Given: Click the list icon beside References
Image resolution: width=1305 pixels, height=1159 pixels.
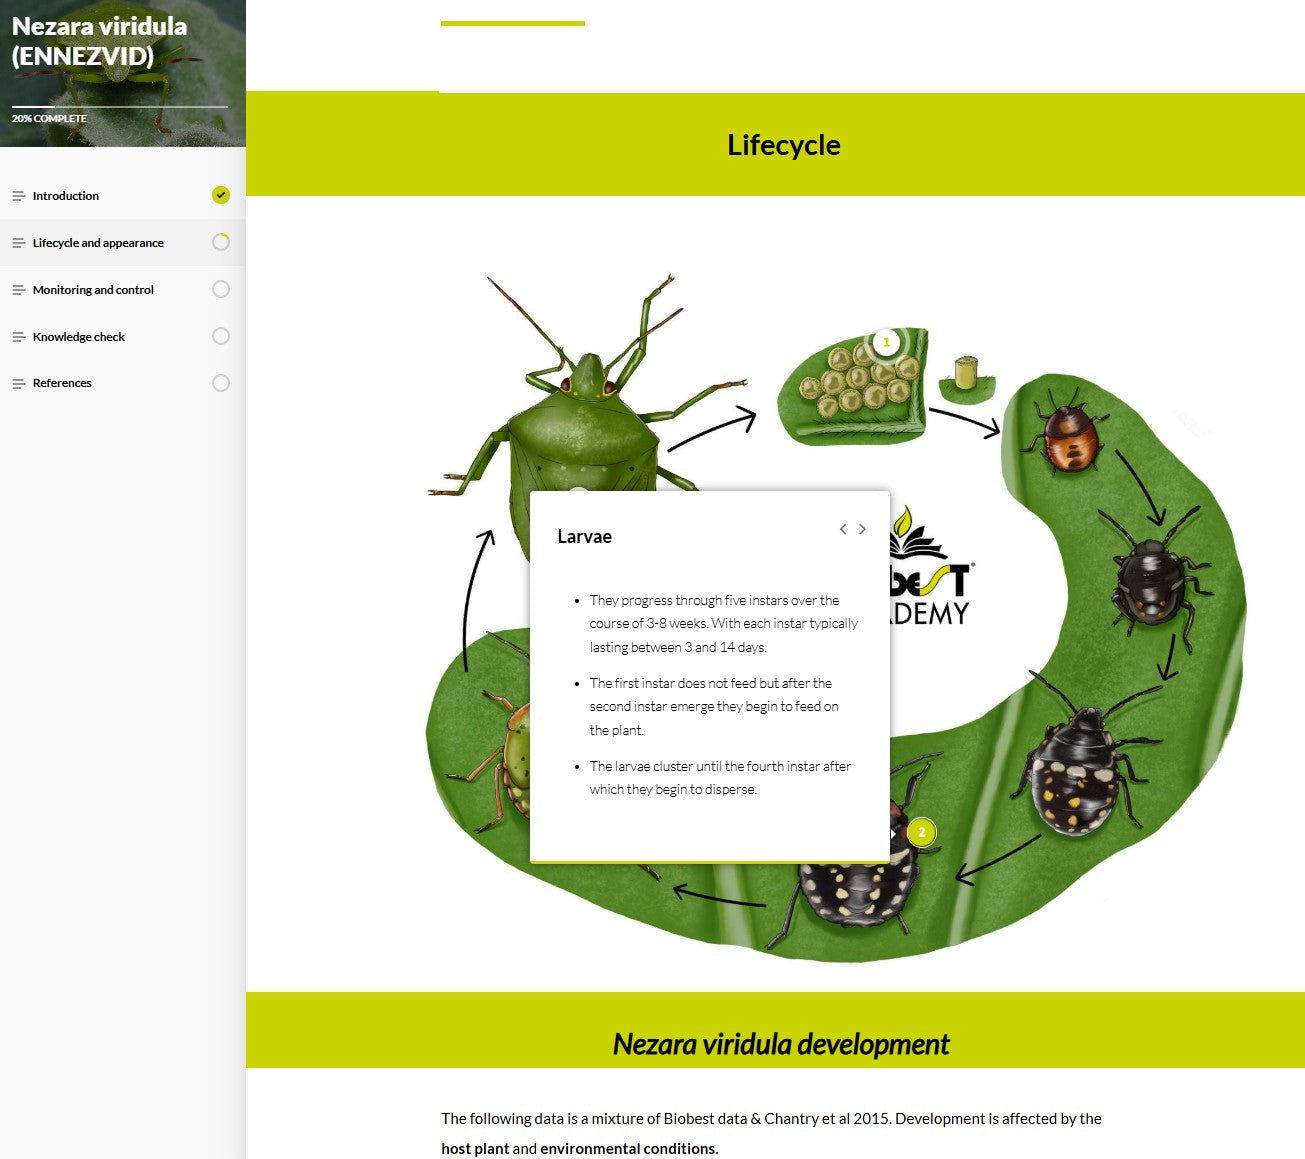Looking at the screenshot, I should point(18,382).
